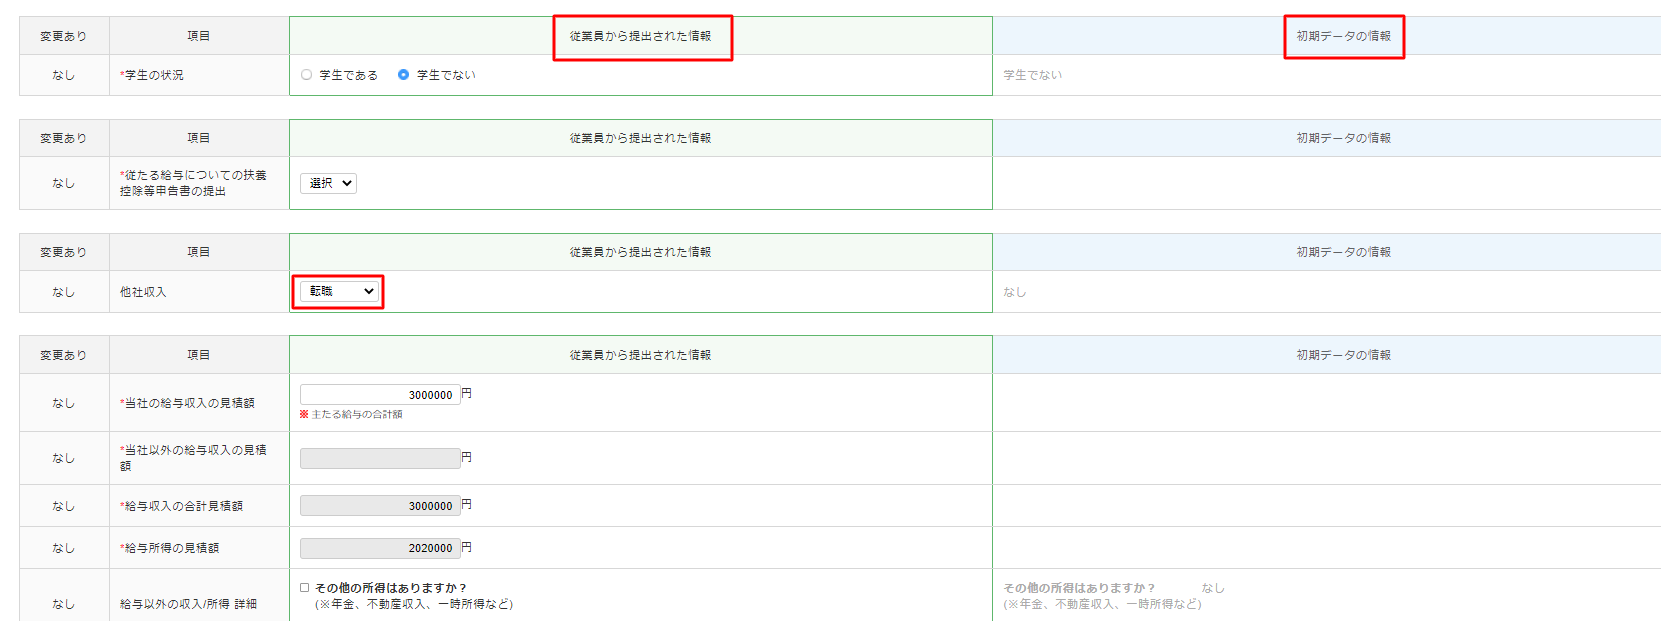
Task: Click the empty 当社以外の給与収入の見積額 field
Action: coord(380,458)
